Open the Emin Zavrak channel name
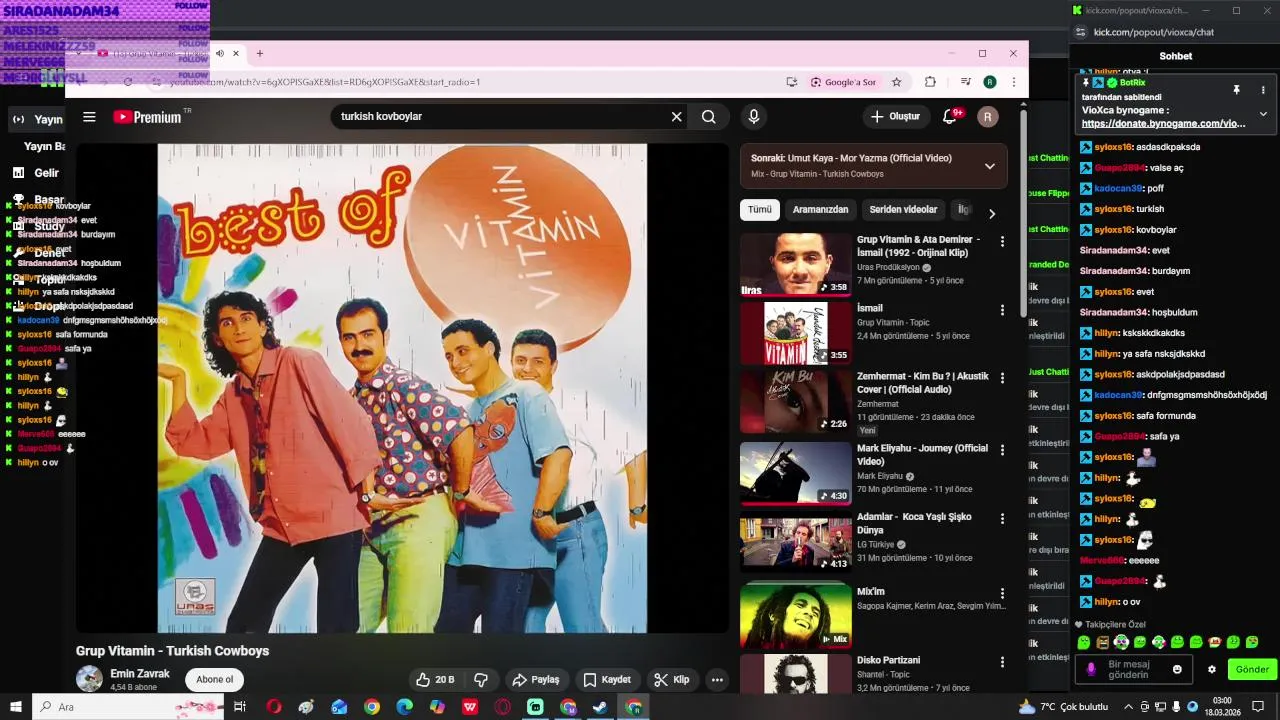This screenshot has width=1280, height=720. (x=140, y=674)
